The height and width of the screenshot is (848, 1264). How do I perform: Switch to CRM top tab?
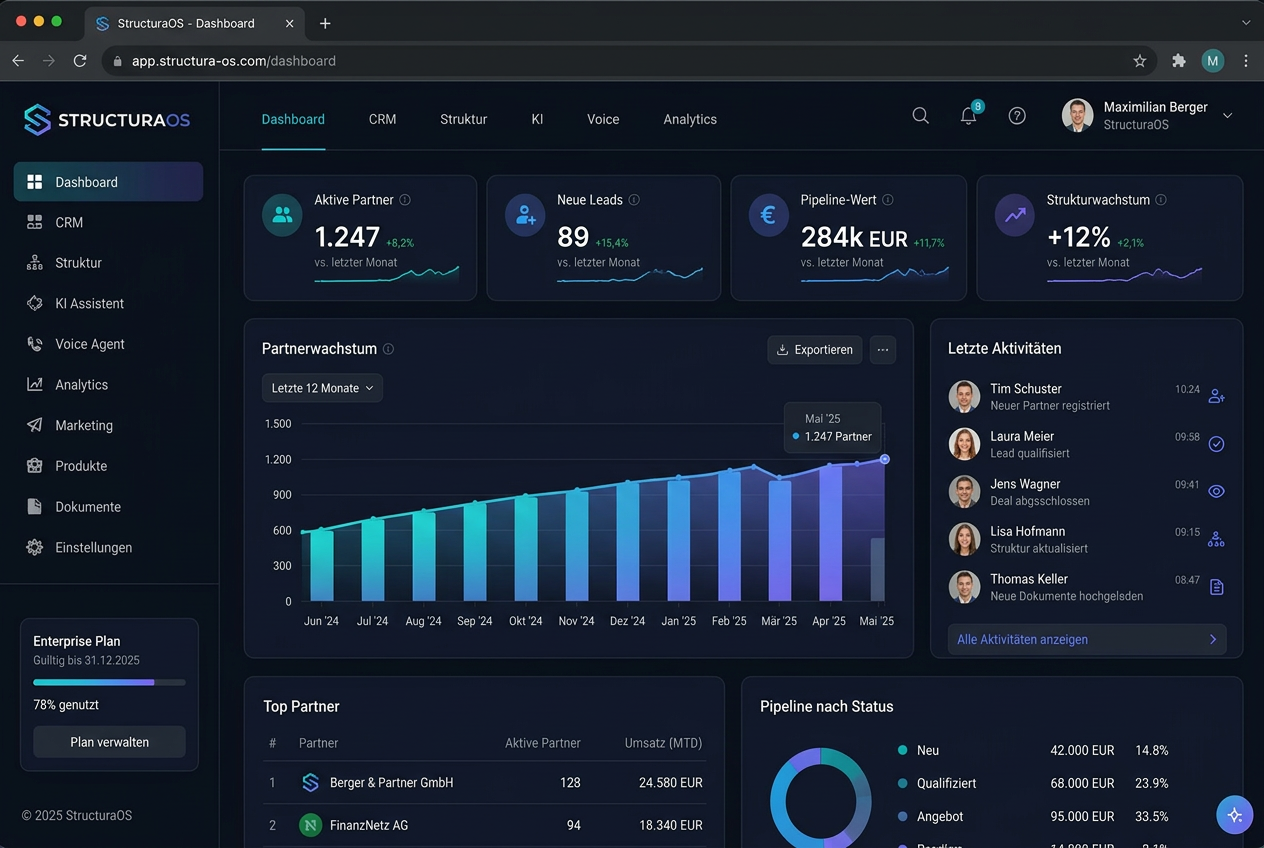click(382, 119)
